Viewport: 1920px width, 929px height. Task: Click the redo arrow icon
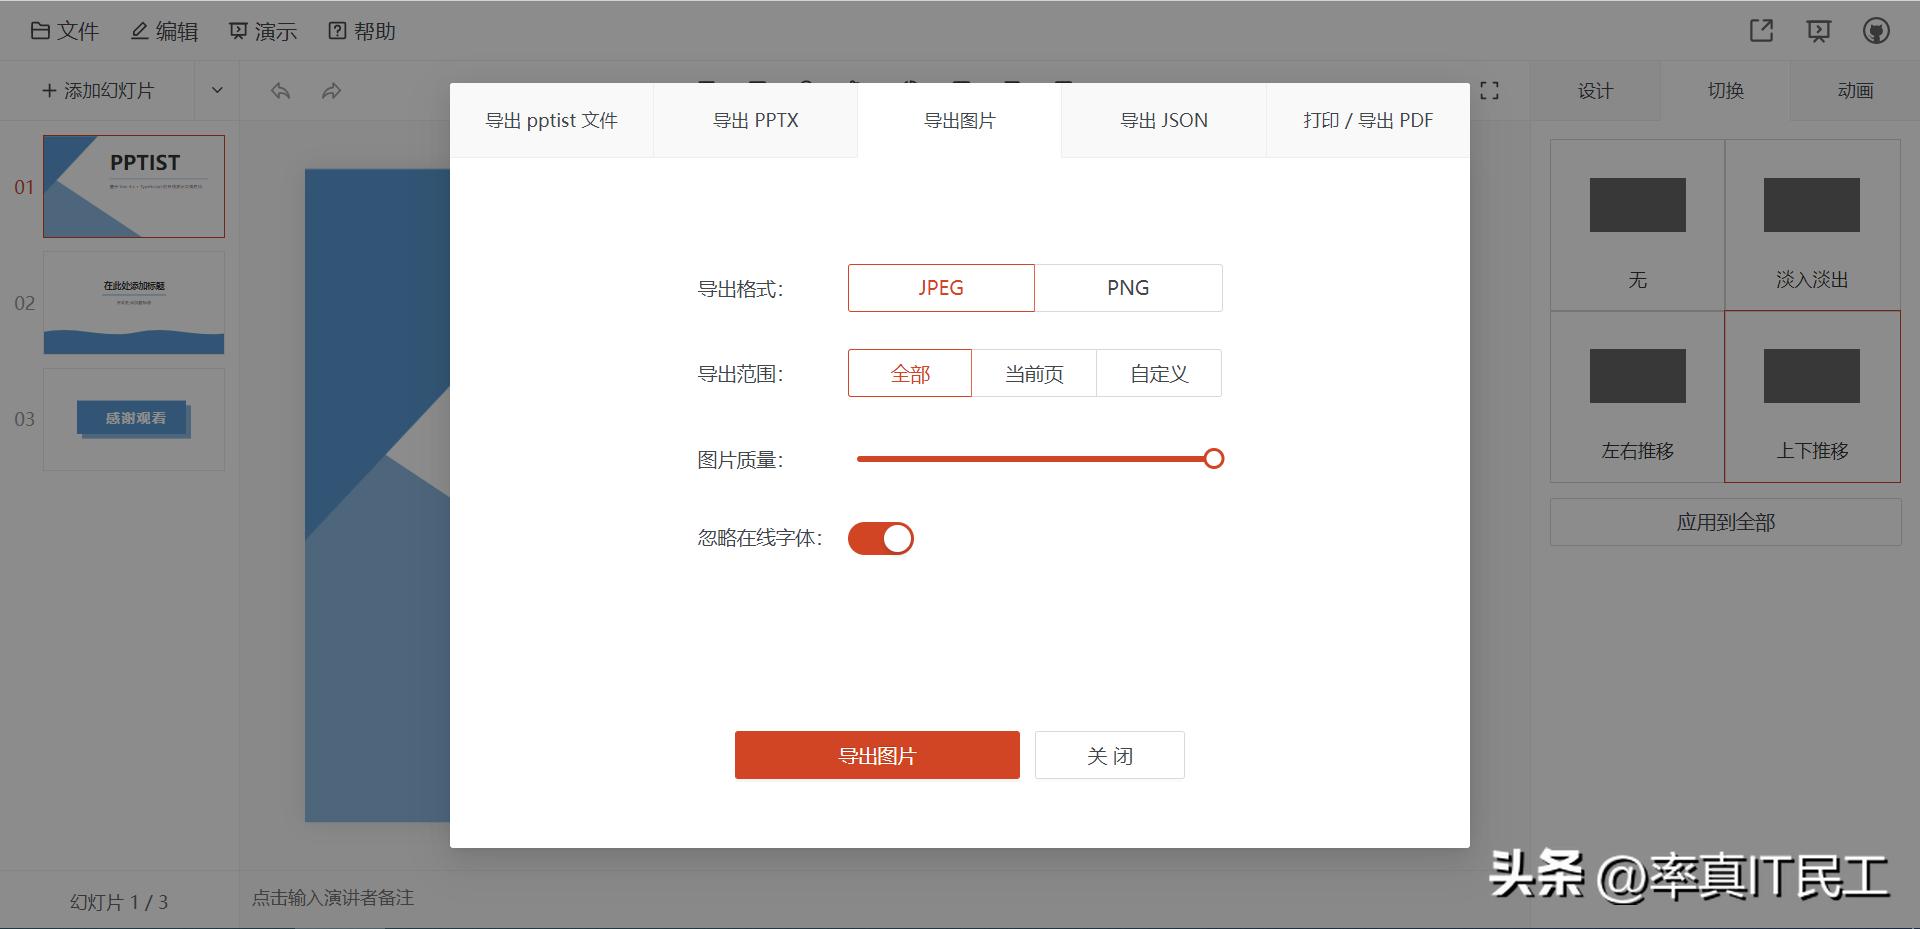coord(331,91)
